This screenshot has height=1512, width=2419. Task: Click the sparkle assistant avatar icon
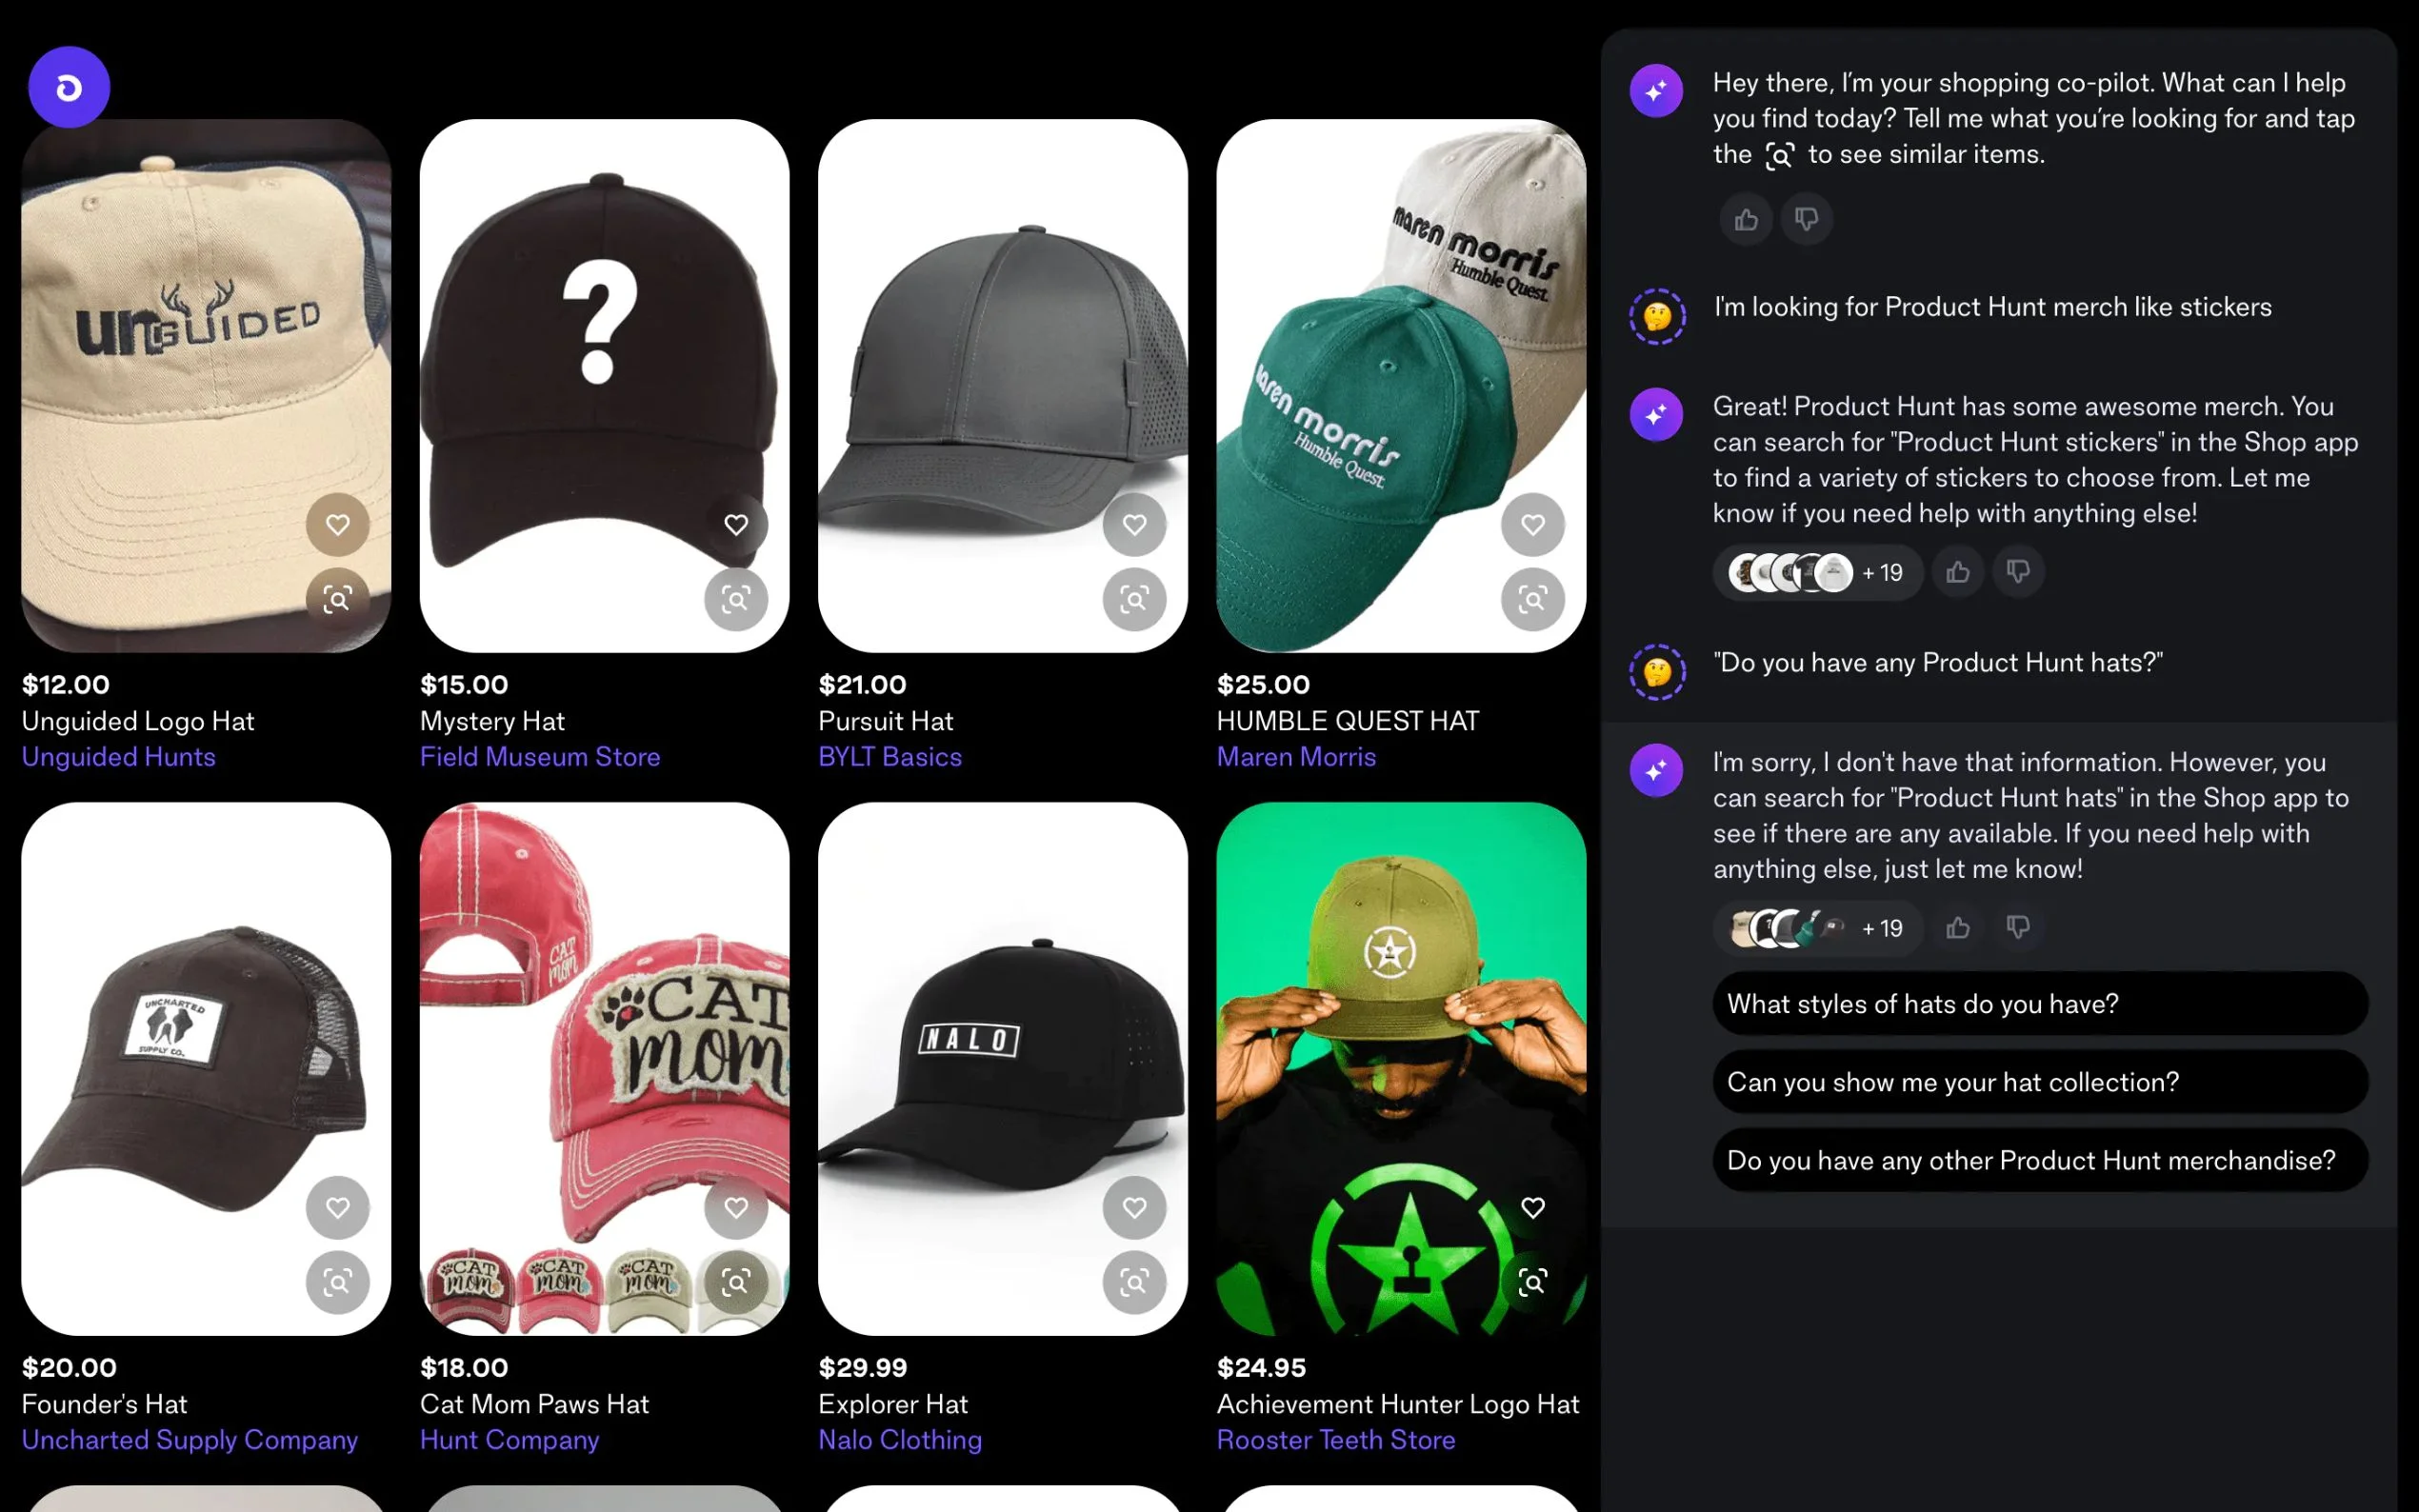click(x=1656, y=89)
